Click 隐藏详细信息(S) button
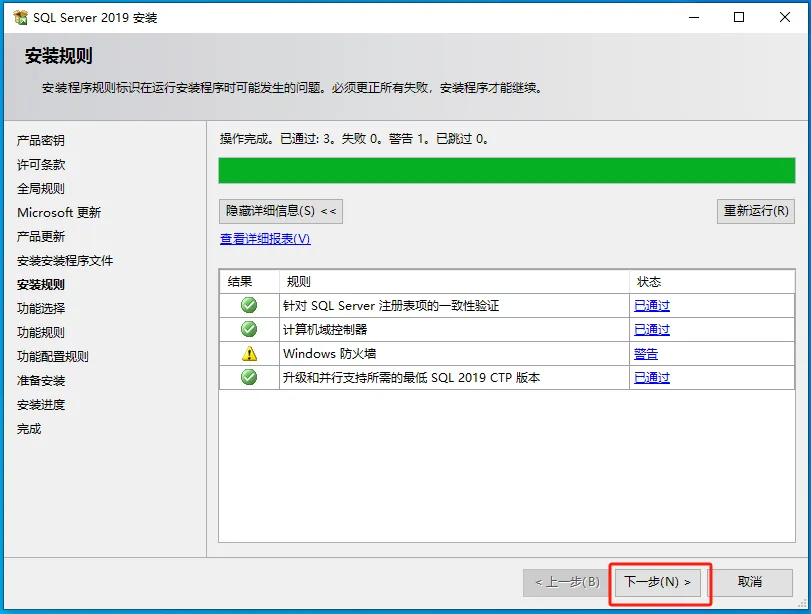Viewport: 811px width, 614px height. point(281,211)
